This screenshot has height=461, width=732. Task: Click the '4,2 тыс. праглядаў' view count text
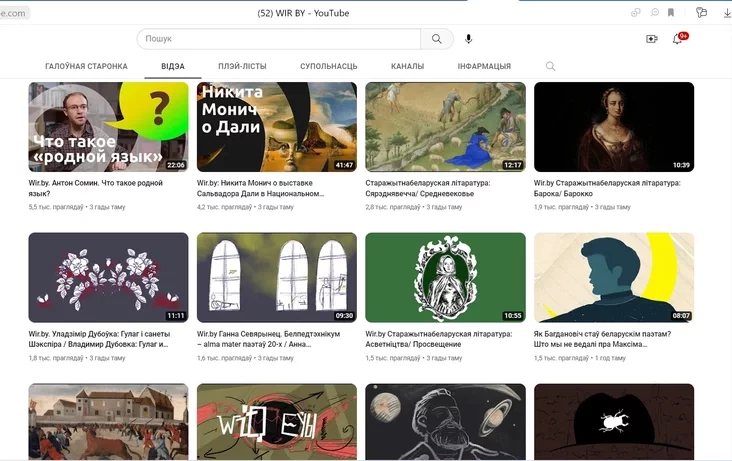click(224, 207)
